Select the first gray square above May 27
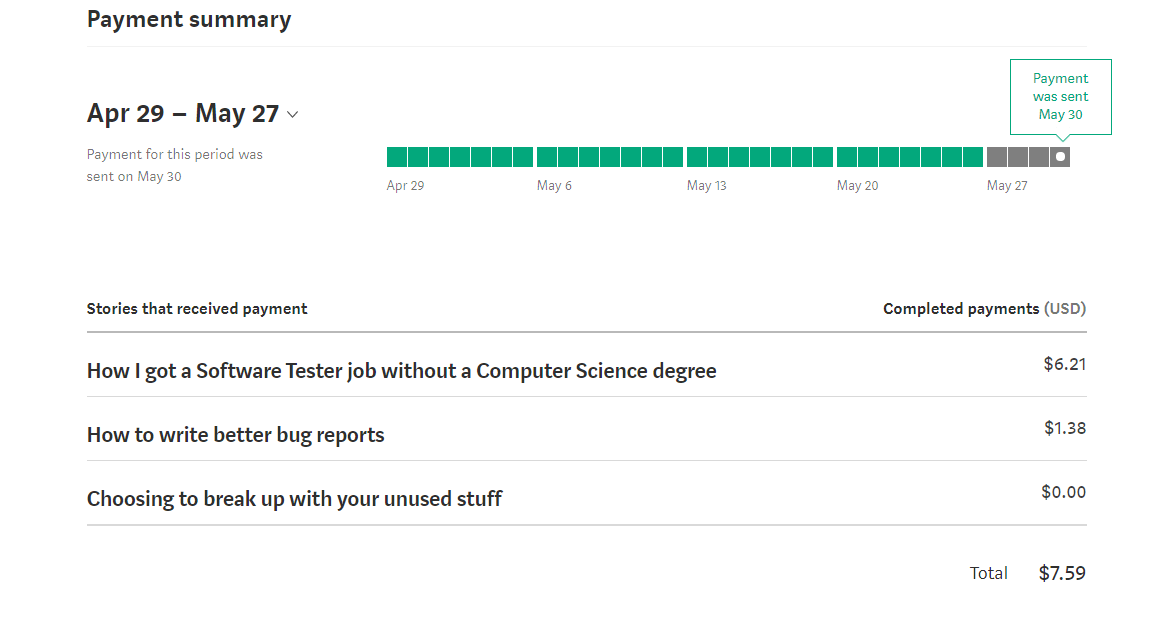The image size is (1164, 619). coord(997,157)
